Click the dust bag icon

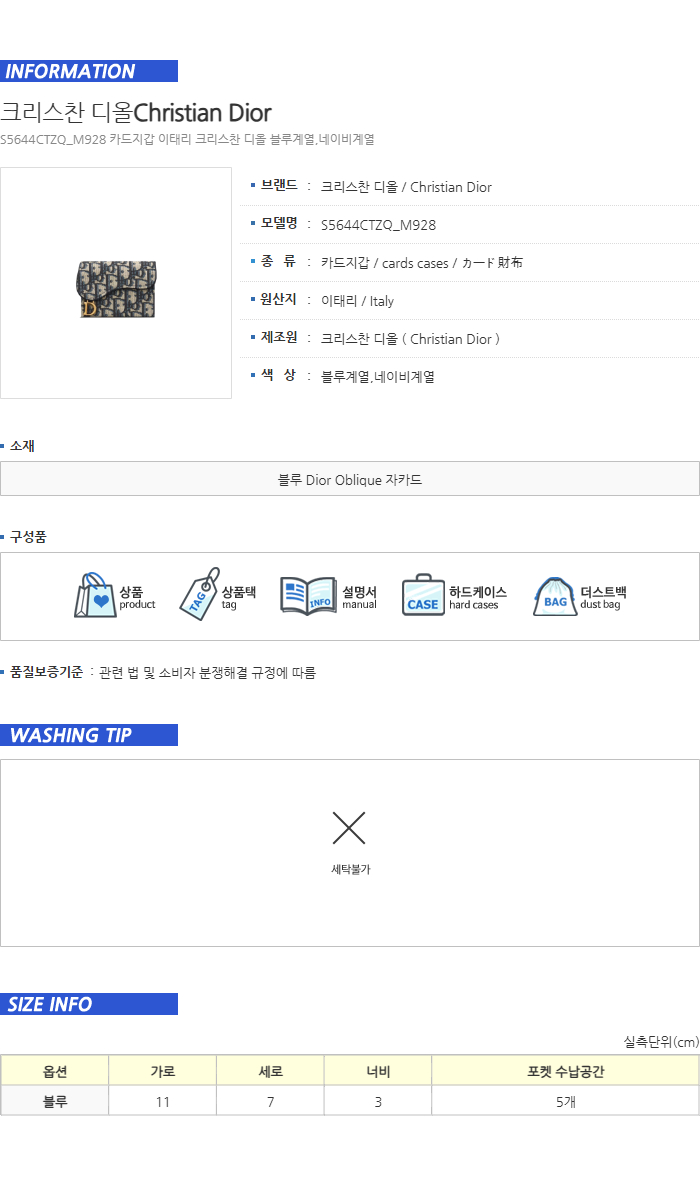pyautogui.click(x=554, y=596)
